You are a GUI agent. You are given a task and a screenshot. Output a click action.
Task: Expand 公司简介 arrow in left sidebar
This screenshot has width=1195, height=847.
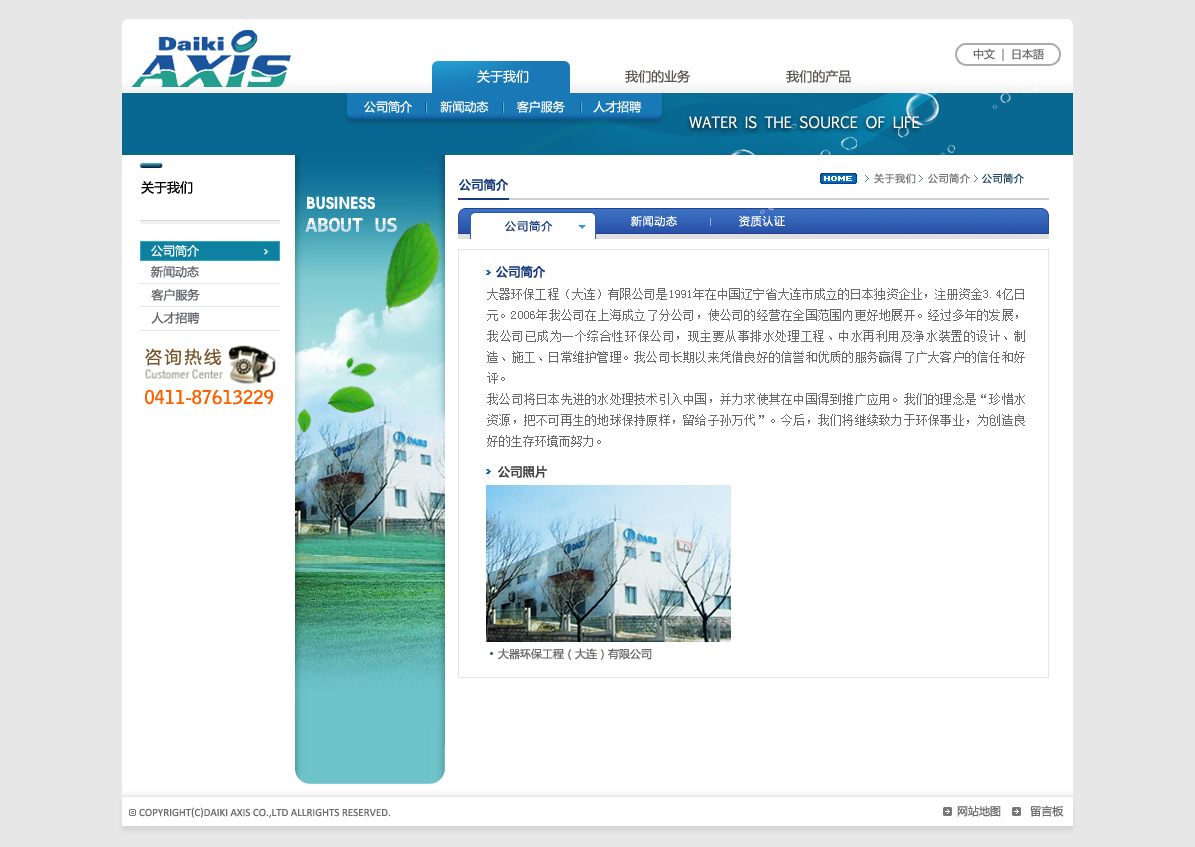tap(265, 252)
